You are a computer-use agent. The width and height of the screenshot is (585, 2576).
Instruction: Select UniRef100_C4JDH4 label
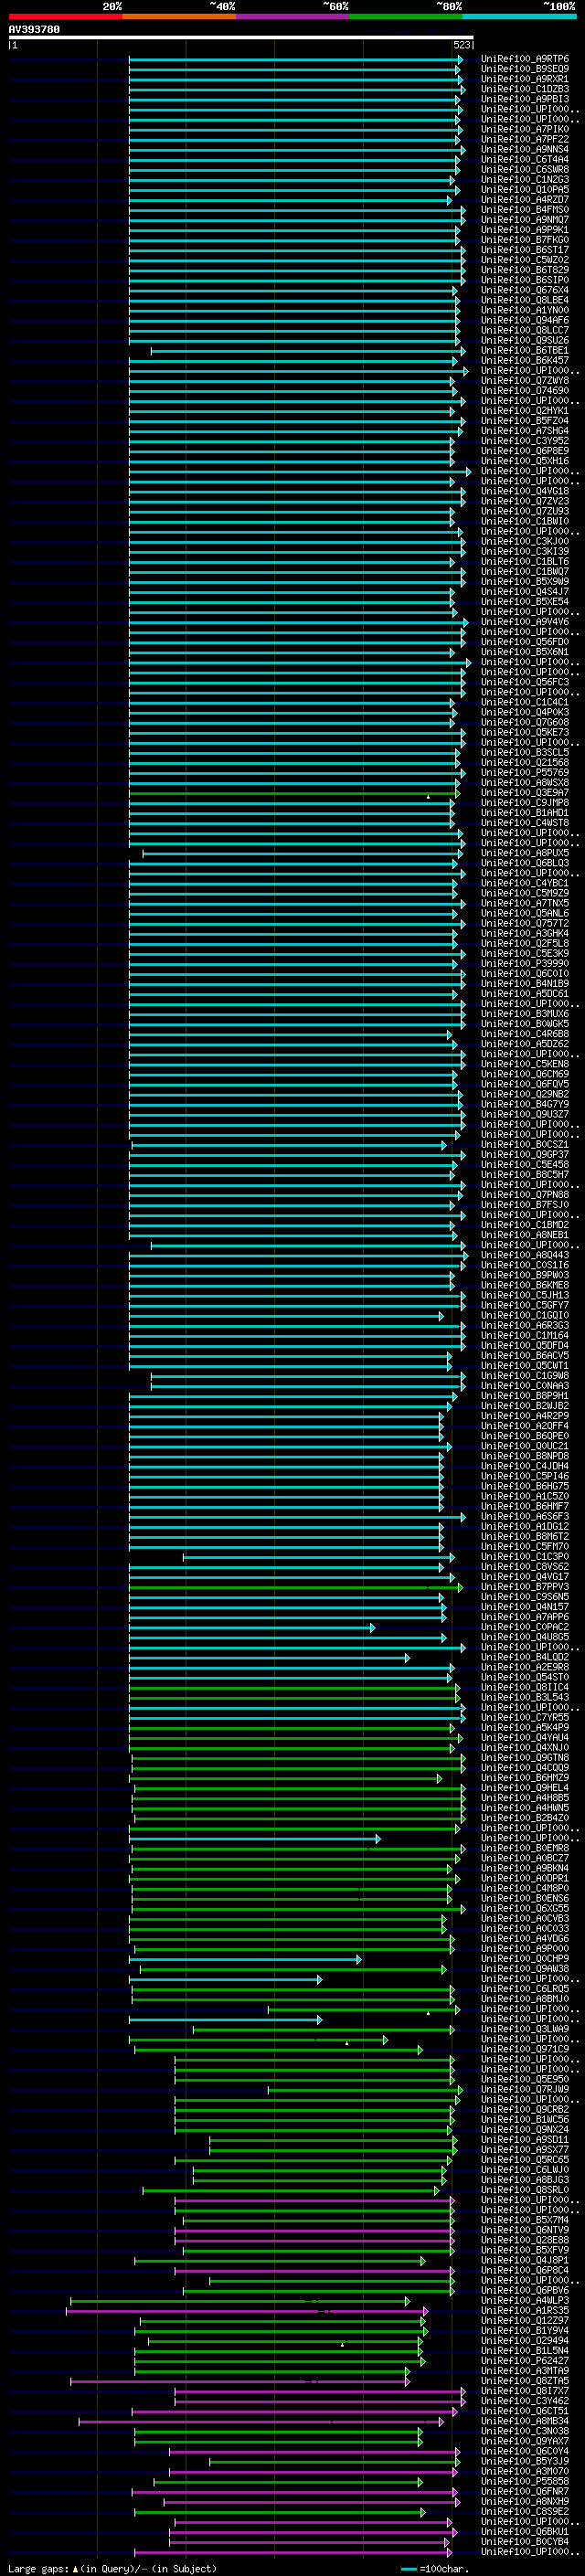pyautogui.click(x=525, y=1466)
